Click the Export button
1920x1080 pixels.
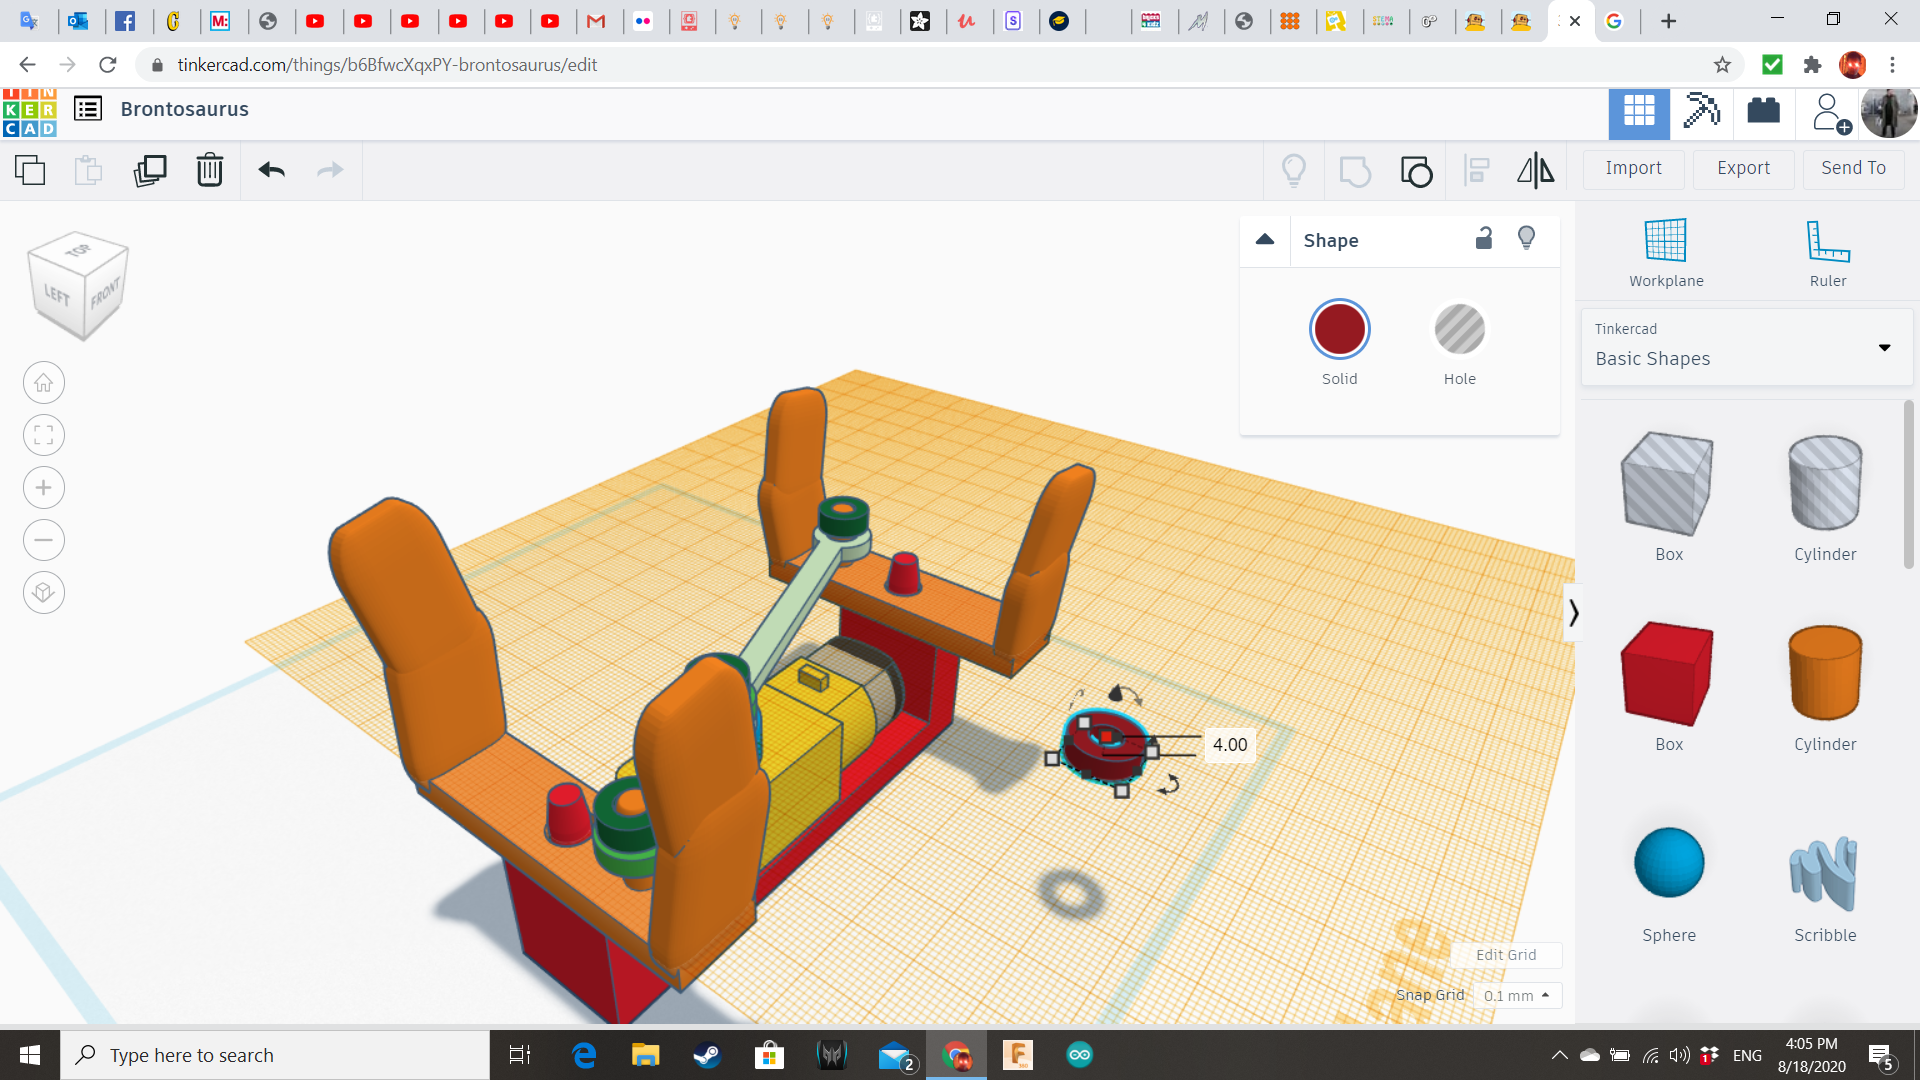click(x=1743, y=169)
